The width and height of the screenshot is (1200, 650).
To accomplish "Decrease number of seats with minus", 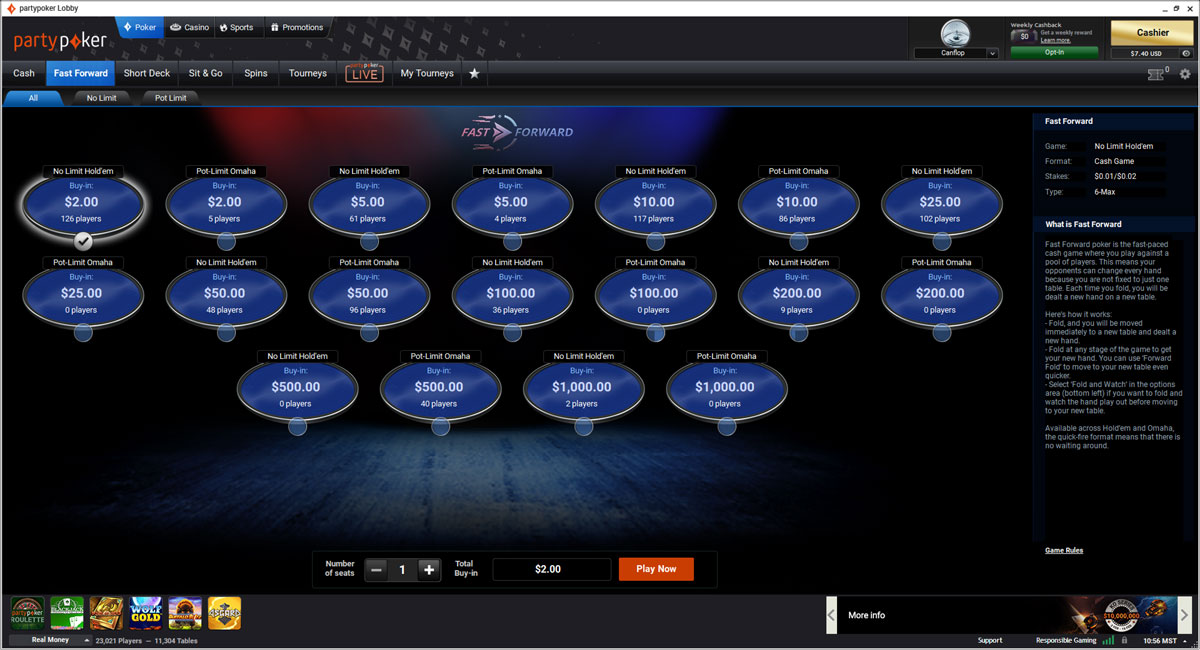I will 376,569.
